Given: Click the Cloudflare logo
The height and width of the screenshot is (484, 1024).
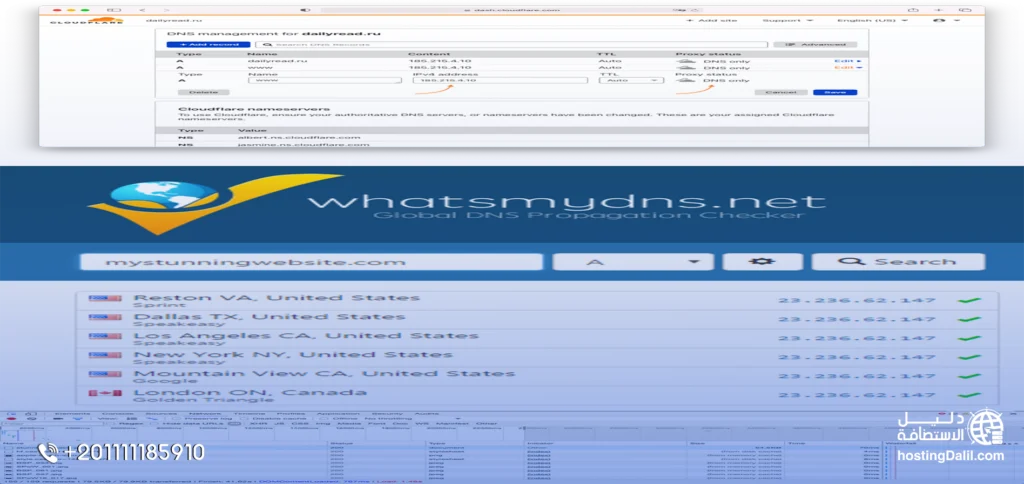Looking at the screenshot, I should click(86, 21).
